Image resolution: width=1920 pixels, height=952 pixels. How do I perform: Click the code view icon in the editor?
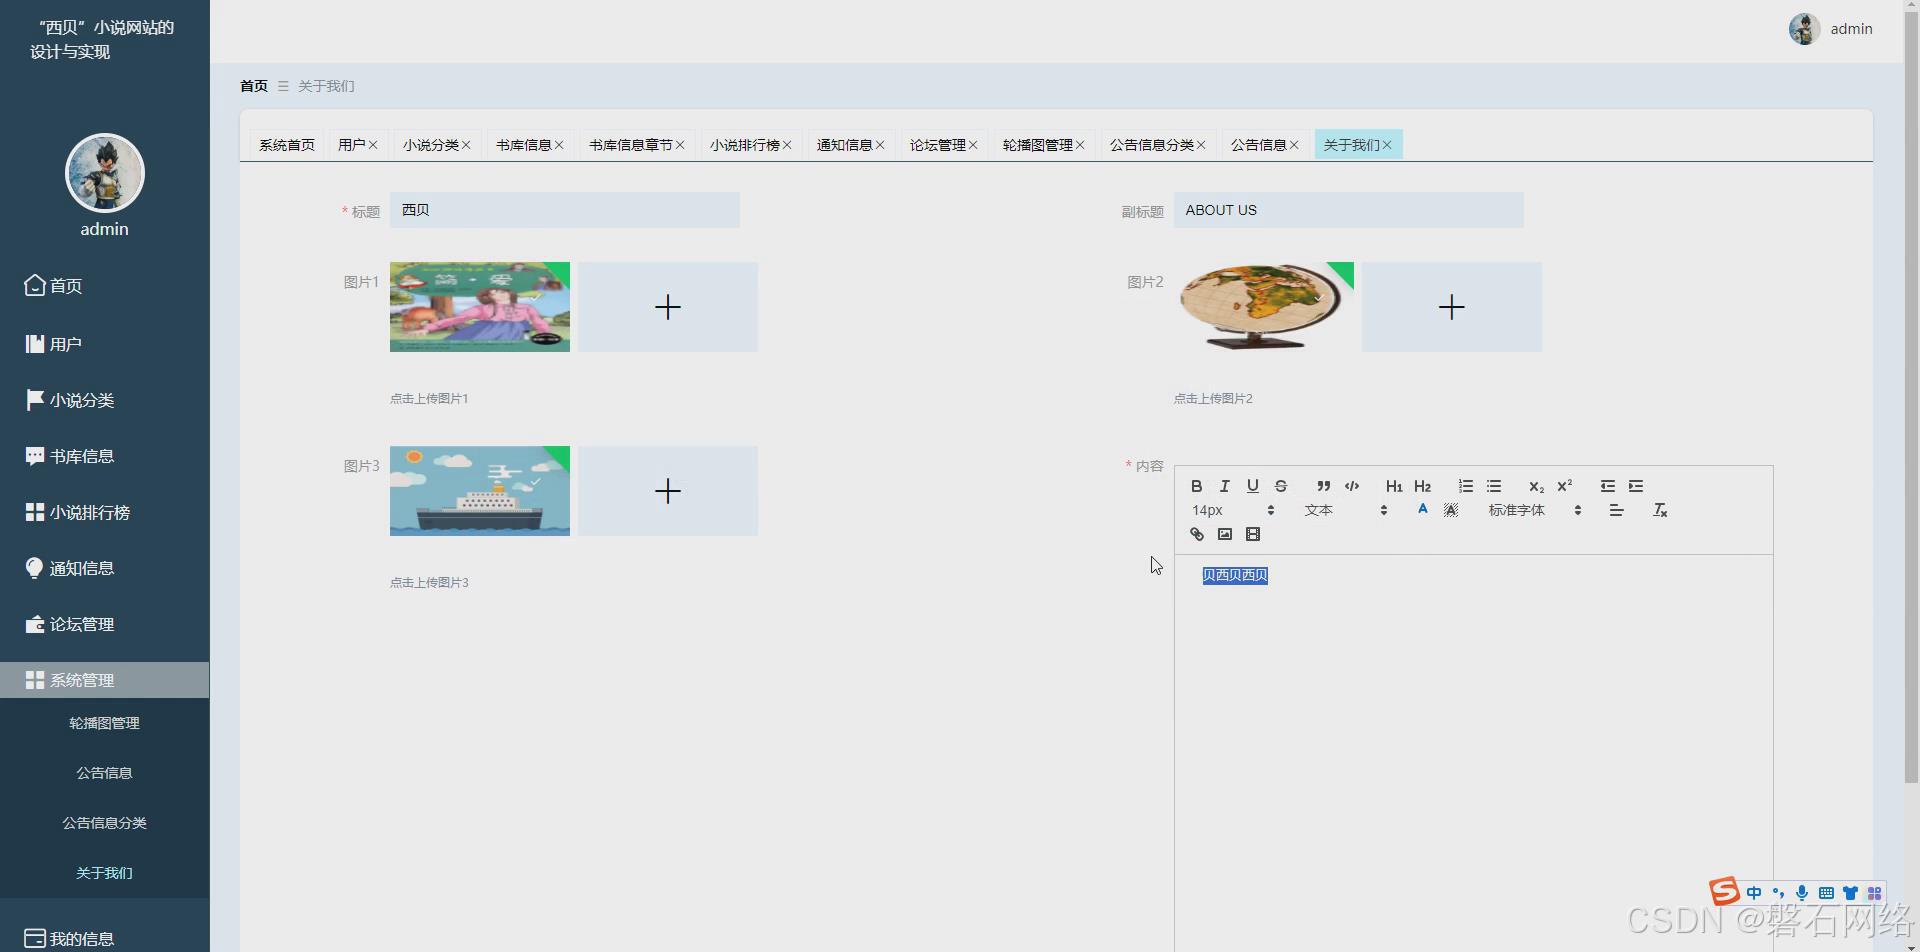coord(1352,487)
